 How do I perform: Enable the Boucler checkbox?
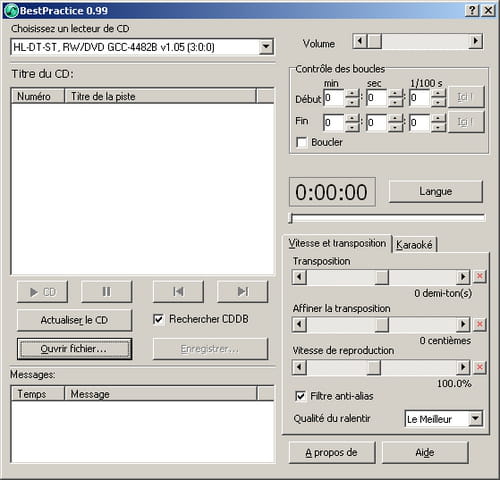tap(302, 142)
